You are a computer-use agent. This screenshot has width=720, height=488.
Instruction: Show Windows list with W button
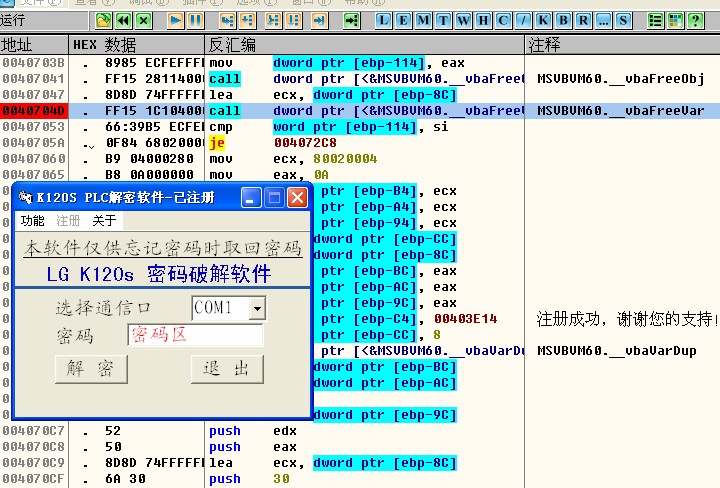click(x=463, y=21)
